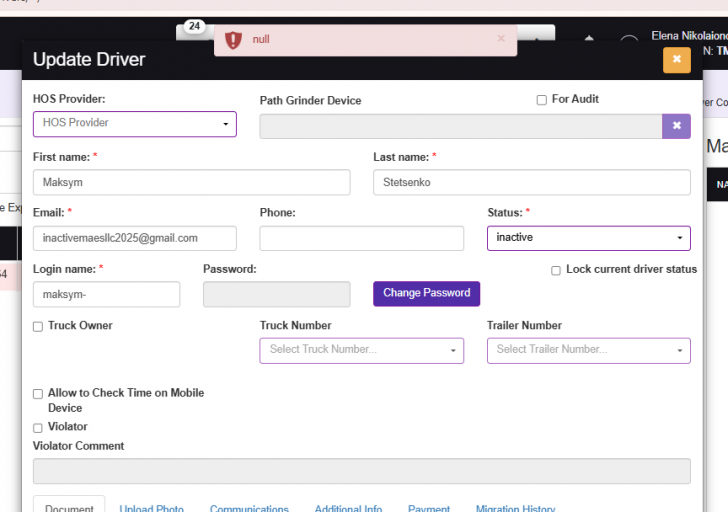The height and width of the screenshot is (512, 728).
Task: Enable Allow to Check Time on Mobile Device
Action: (38, 394)
